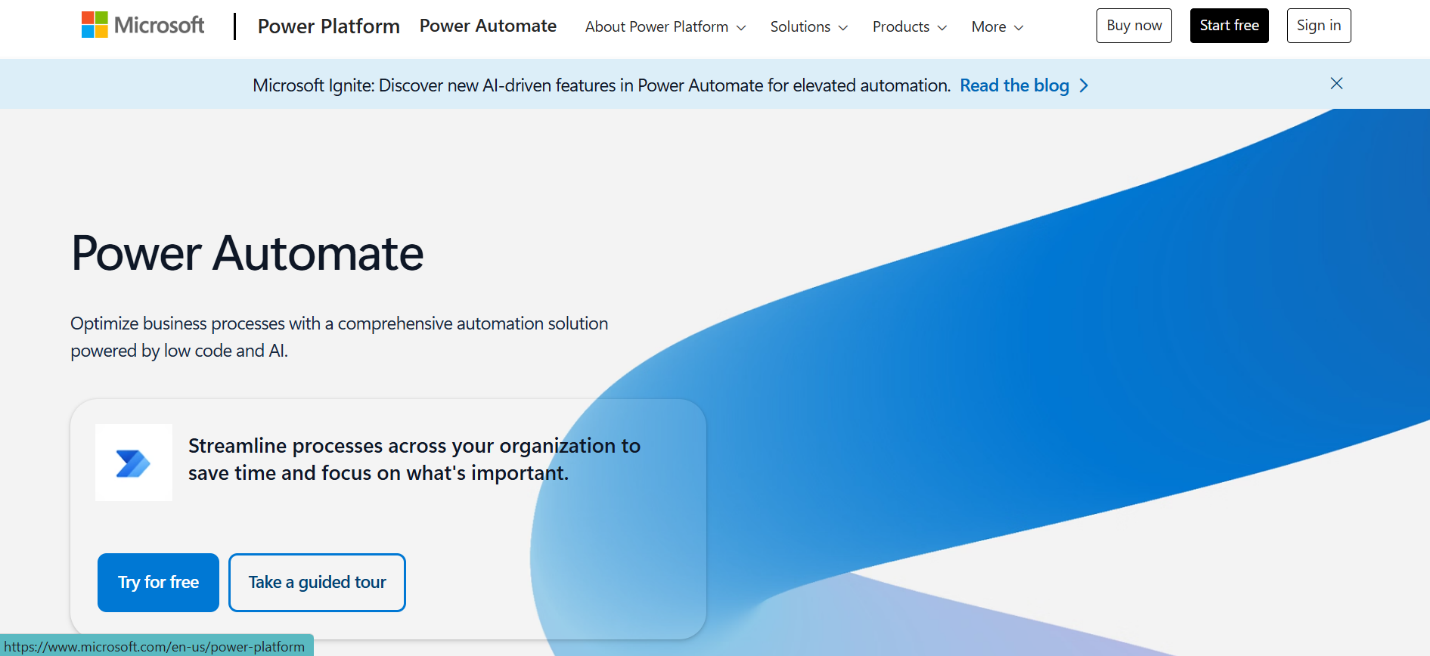Image resolution: width=1430 pixels, height=656 pixels.
Task: Click the Streamline processes card text
Action: [x=414, y=459]
